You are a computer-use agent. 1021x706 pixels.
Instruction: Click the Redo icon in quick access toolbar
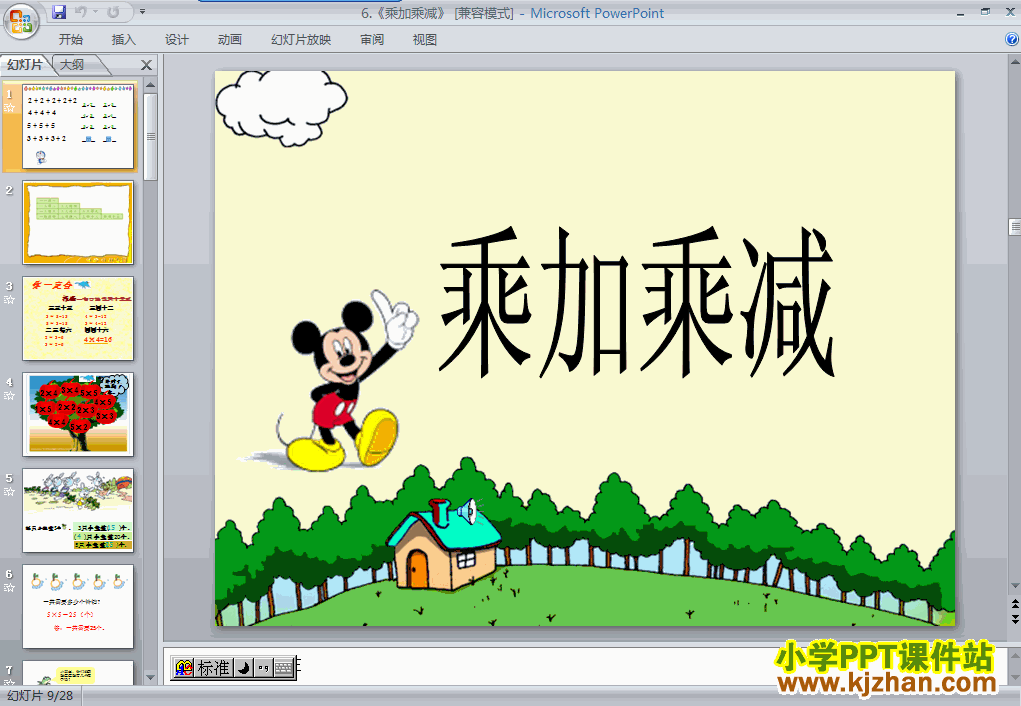pos(113,12)
